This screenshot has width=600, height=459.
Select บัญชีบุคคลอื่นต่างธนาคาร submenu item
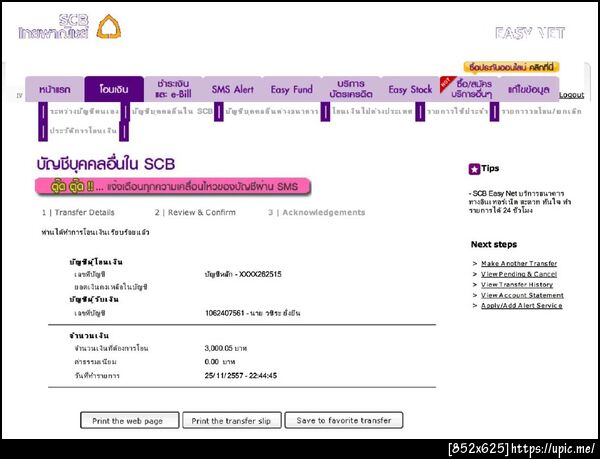pyautogui.click(x=272, y=111)
